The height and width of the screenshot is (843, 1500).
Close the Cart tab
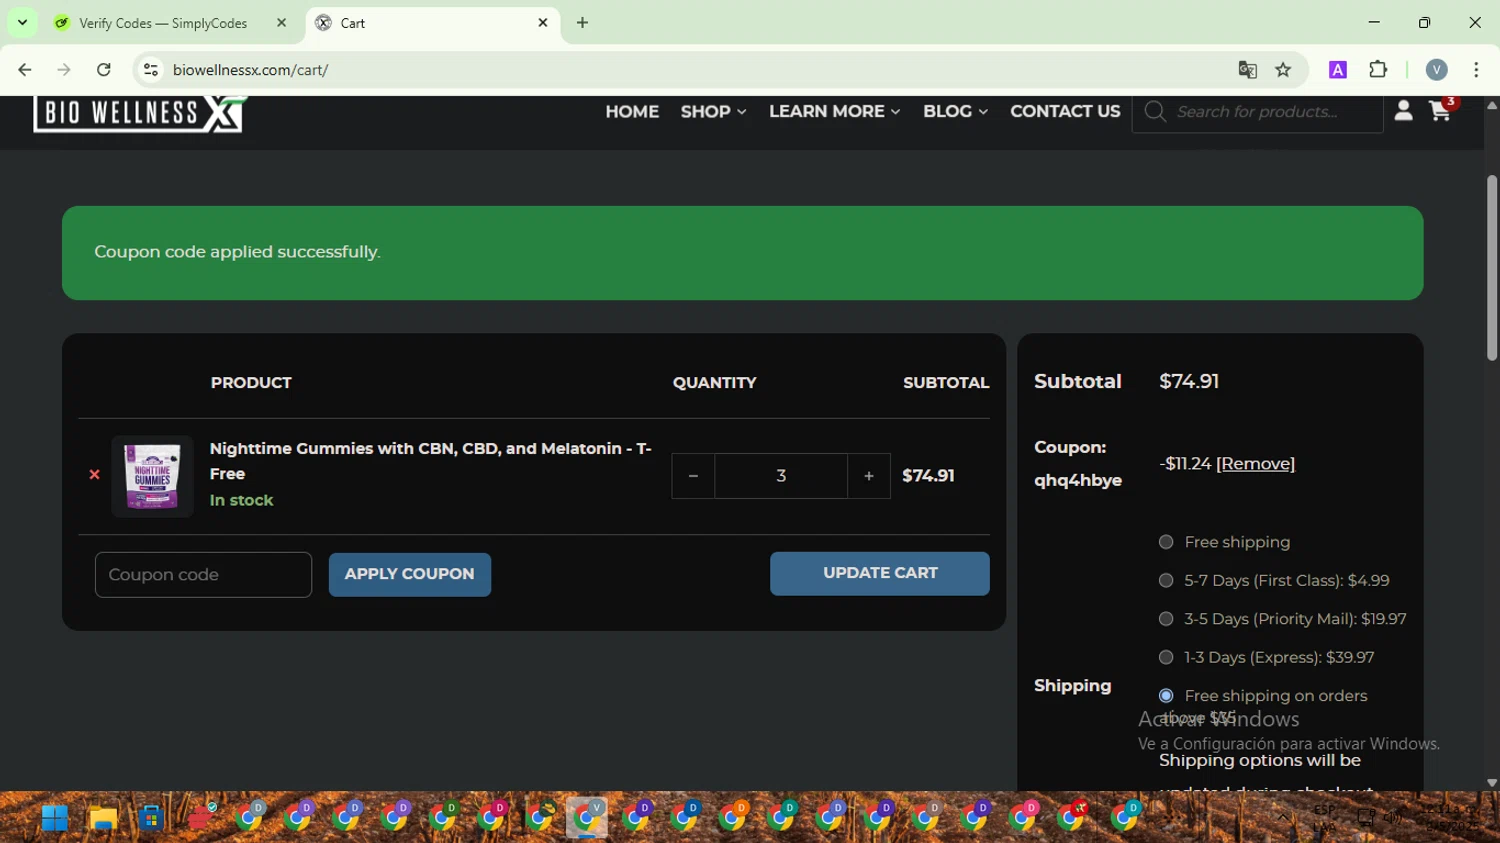(543, 23)
